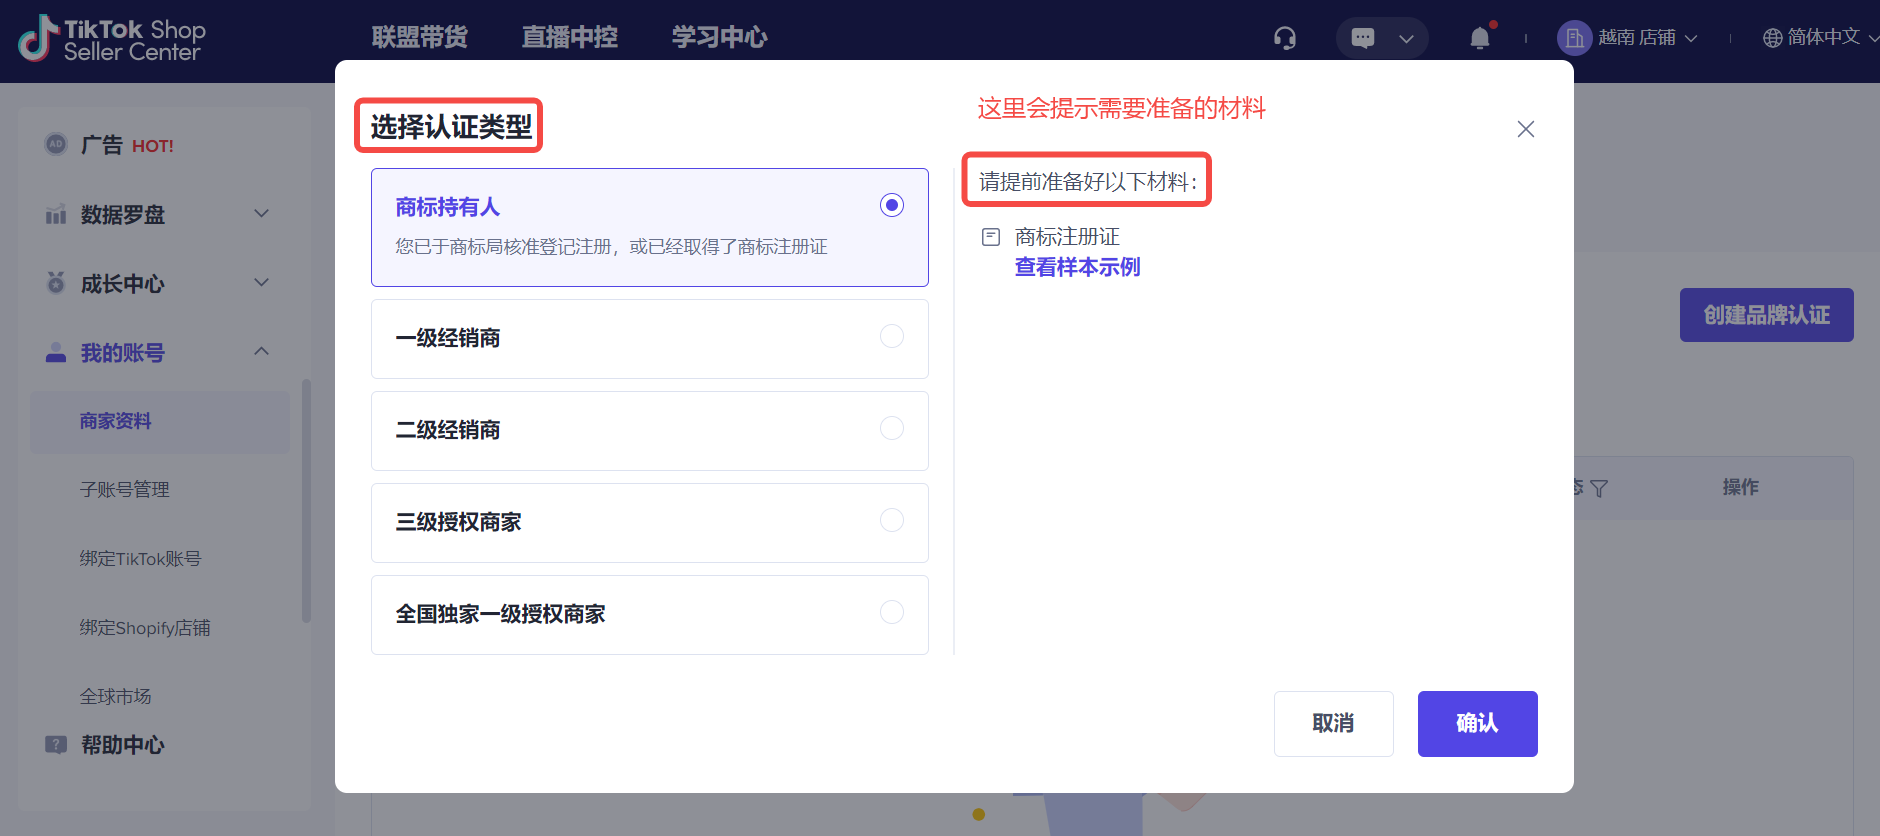
Task: Select the 二级经销商 radio option
Action: click(891, 429)
